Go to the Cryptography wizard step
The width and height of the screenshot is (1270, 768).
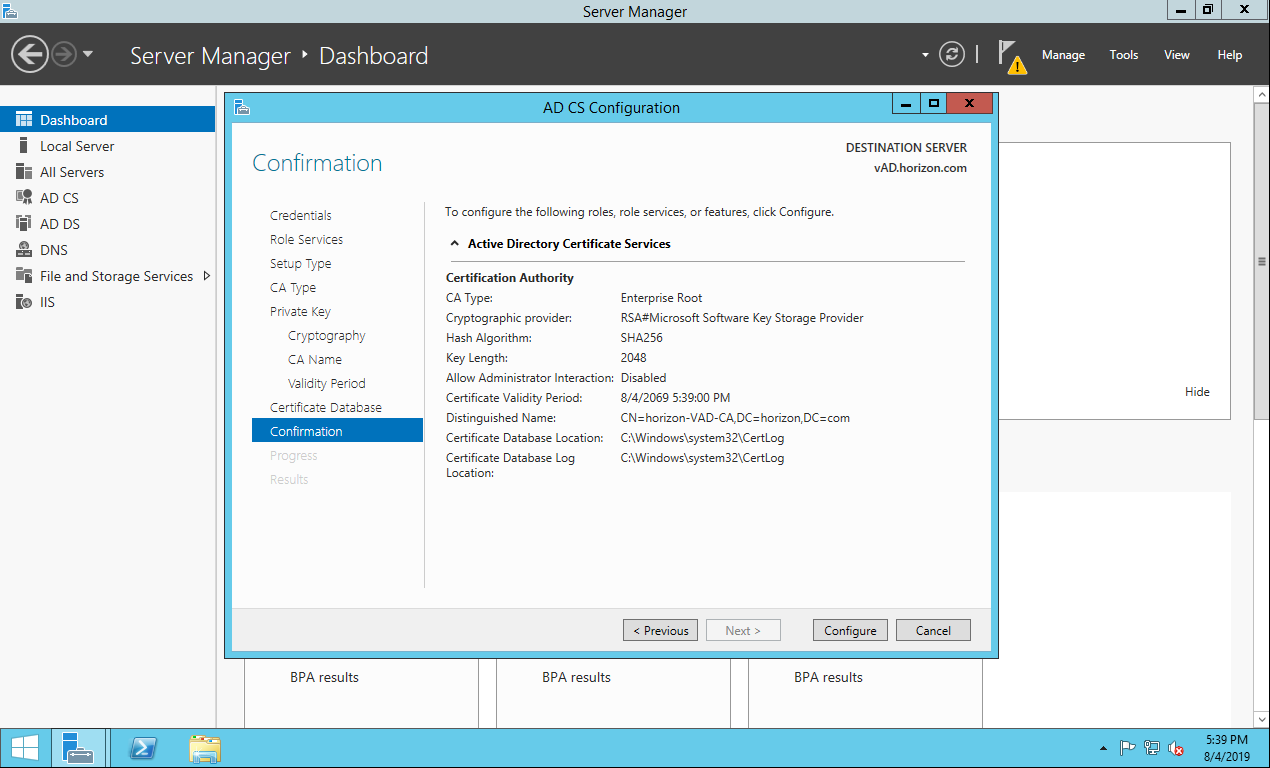coord(326,336)
